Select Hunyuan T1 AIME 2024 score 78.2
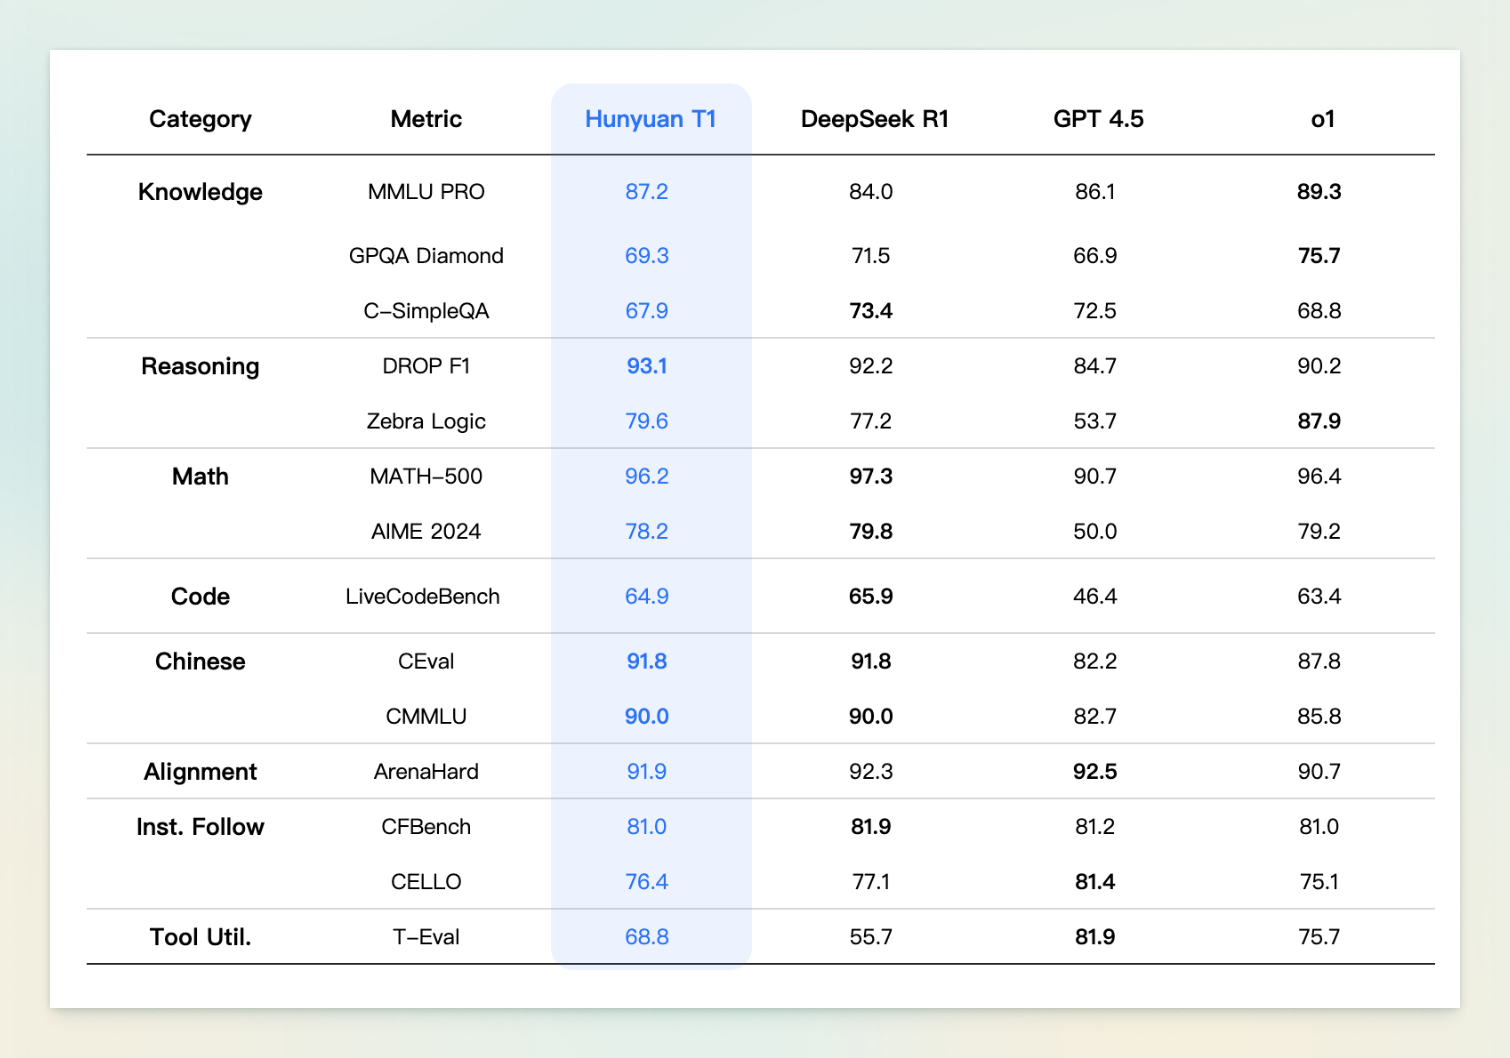This screenshot has width=1510, height=1058. [x=647, y=531]
